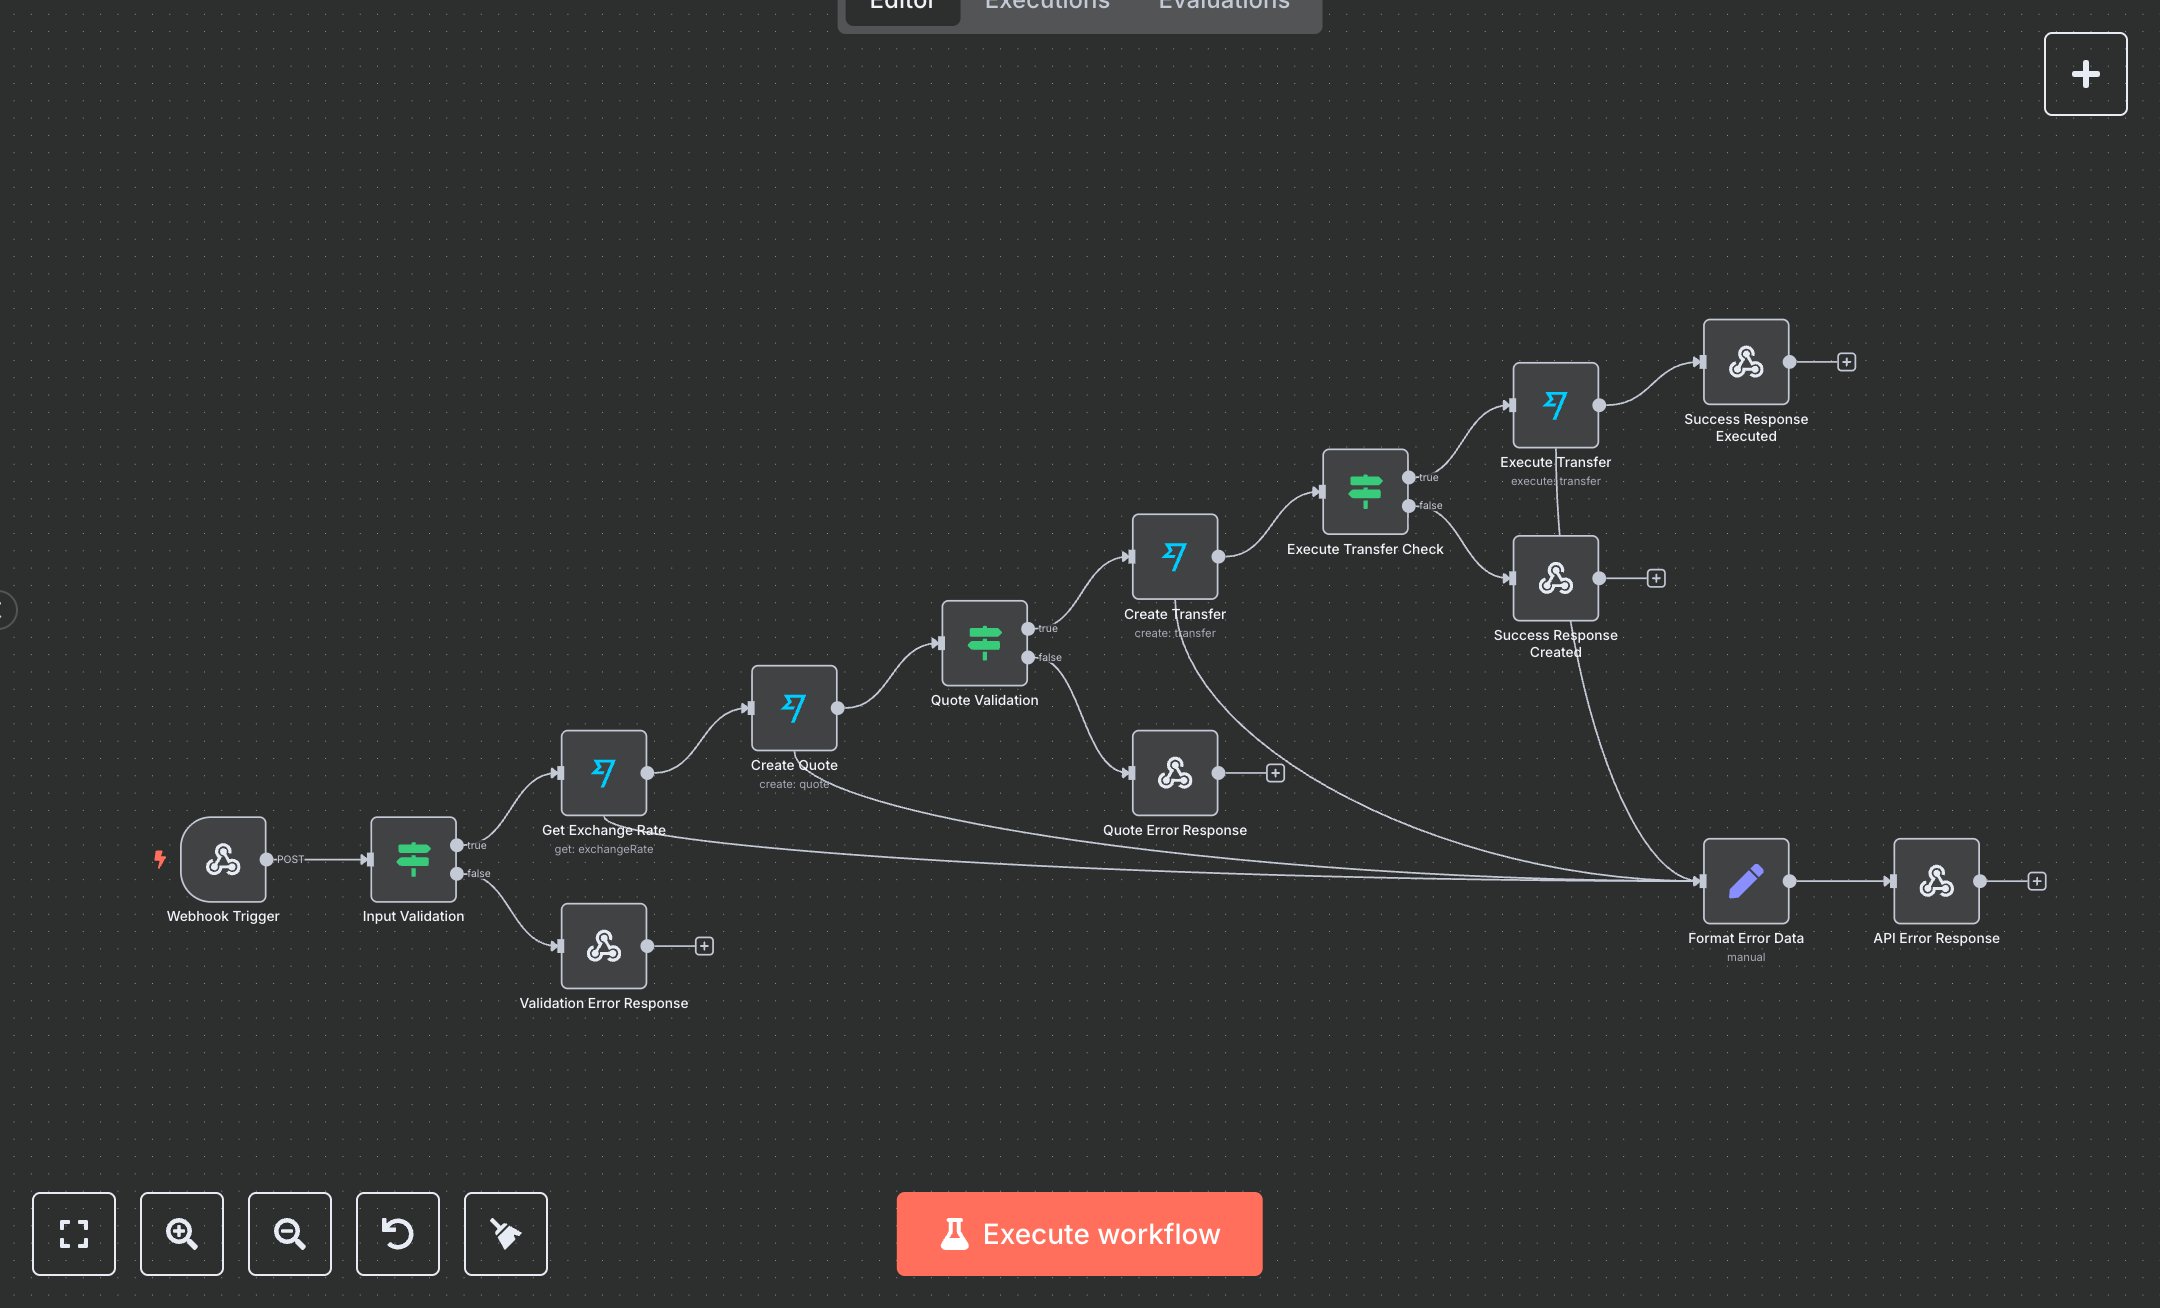This screenshot has height=1308, width=2160.
Task: Select the Format Error Data node
Action: tap(1744, 880)
